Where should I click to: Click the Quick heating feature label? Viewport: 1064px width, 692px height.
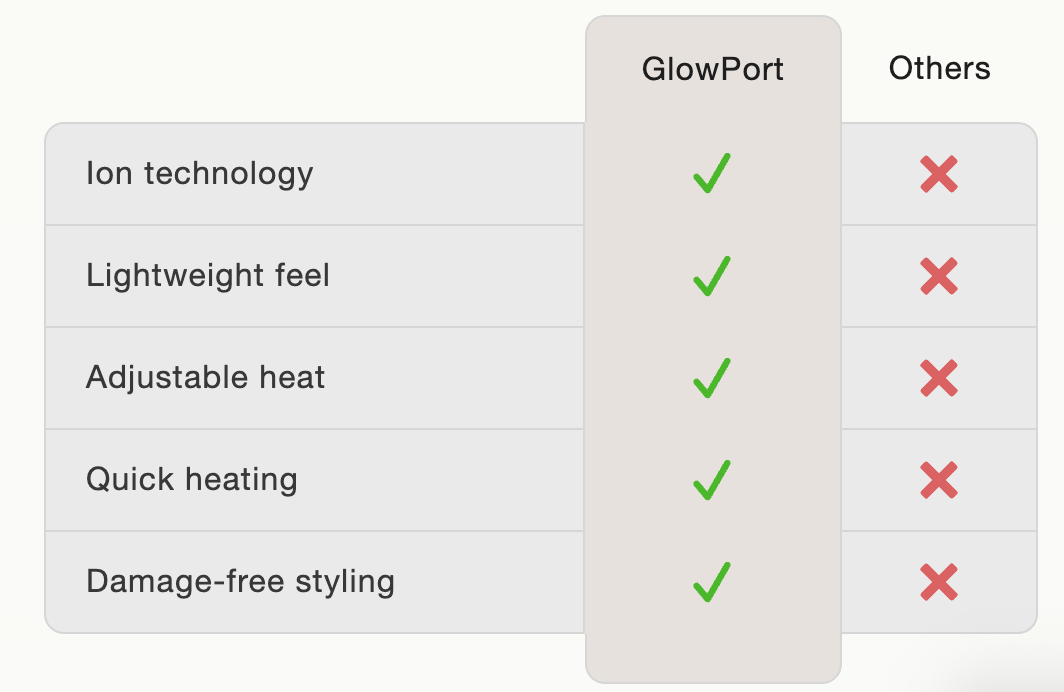(x=192, y=480)
